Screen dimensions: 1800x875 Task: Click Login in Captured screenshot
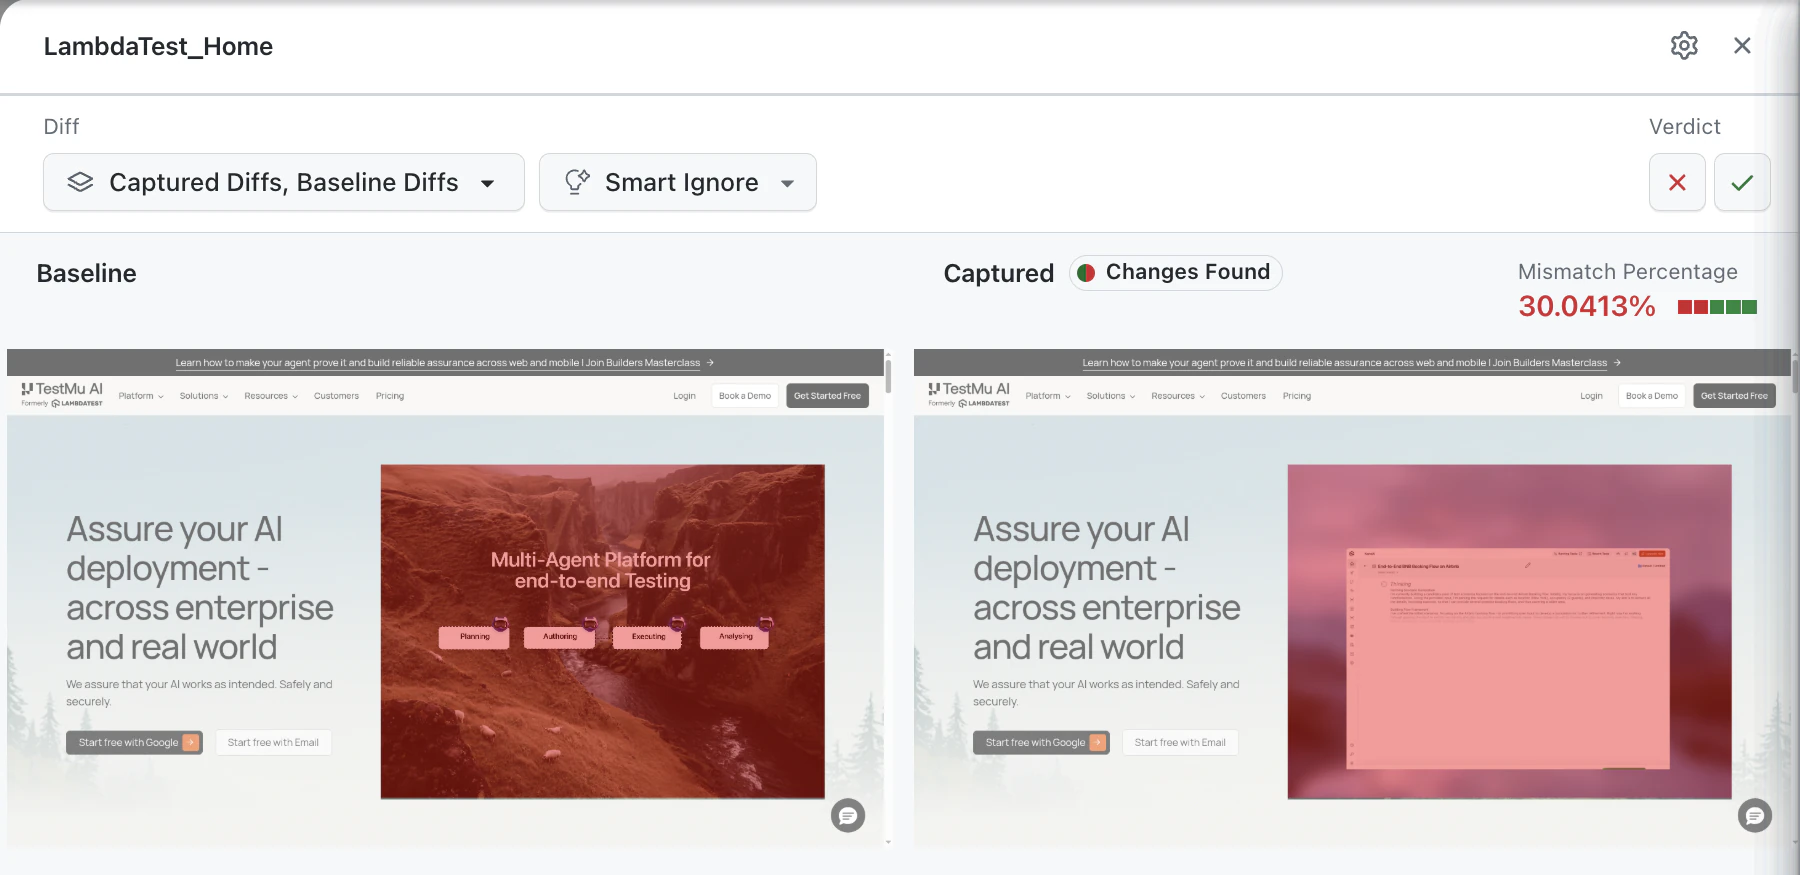point(1591,396)
